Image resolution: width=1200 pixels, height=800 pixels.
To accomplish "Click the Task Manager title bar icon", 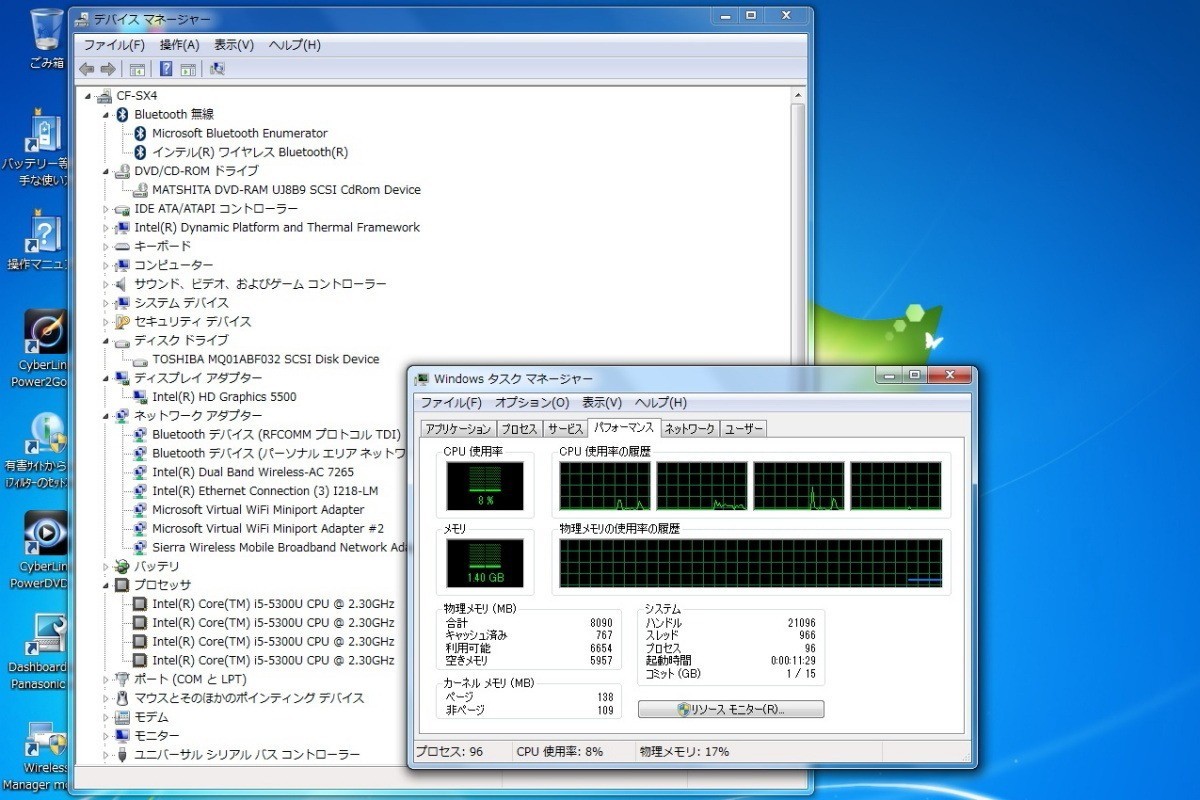I will [422, 379].
